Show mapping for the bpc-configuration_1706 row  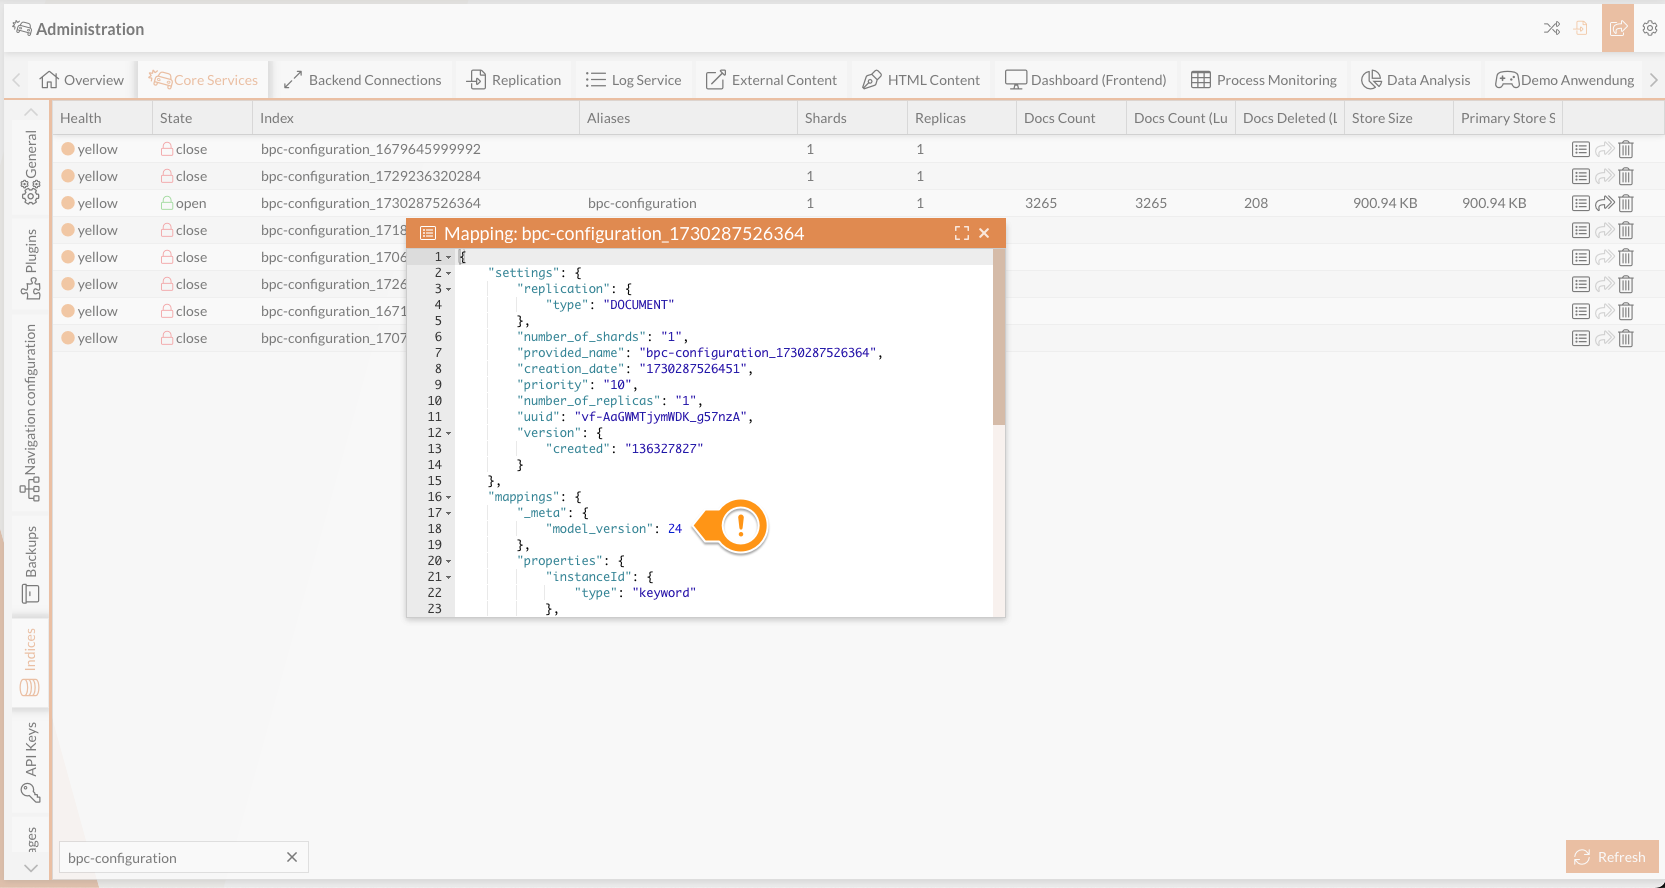point(1581,257)
